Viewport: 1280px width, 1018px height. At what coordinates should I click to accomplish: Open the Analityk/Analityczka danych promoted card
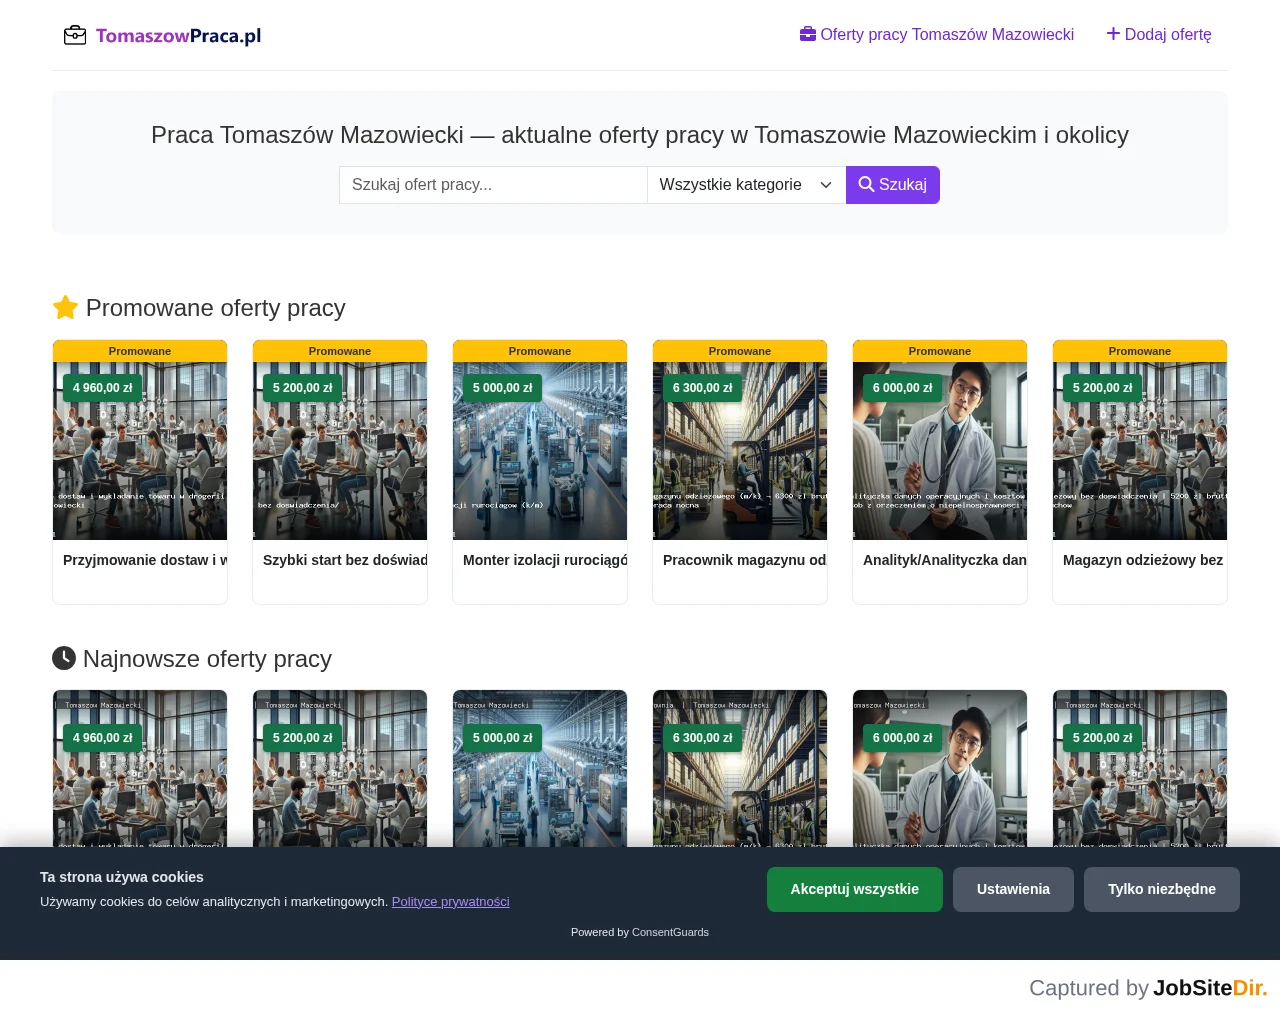940,472
